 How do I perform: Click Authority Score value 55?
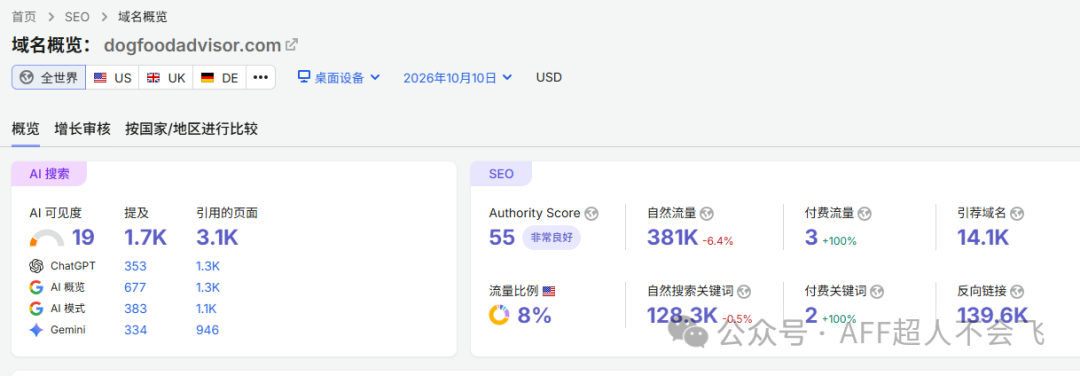[x=502, y=238]
